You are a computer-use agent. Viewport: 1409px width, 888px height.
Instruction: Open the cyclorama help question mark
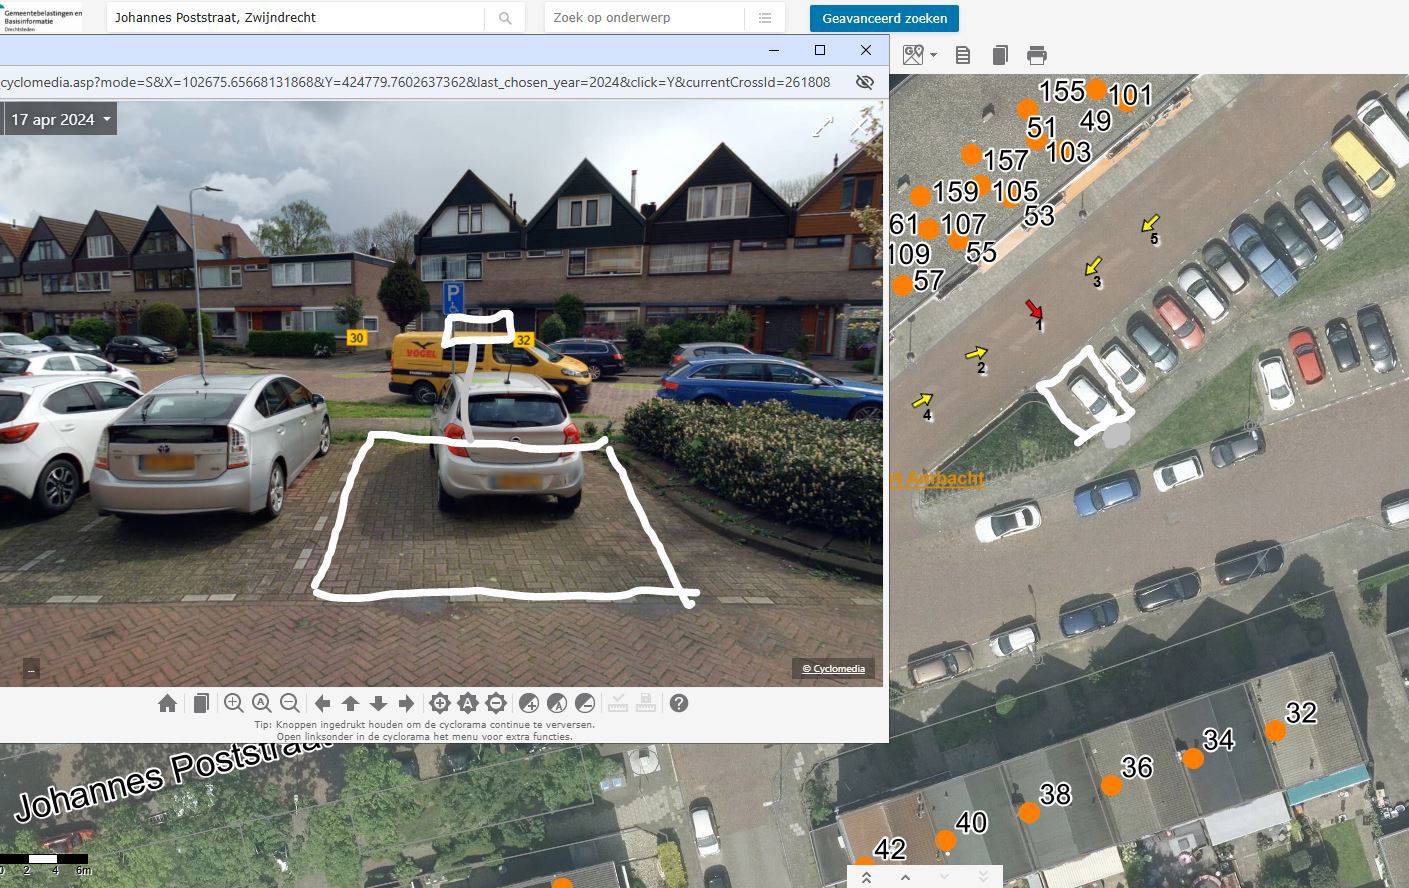(679, 703)
